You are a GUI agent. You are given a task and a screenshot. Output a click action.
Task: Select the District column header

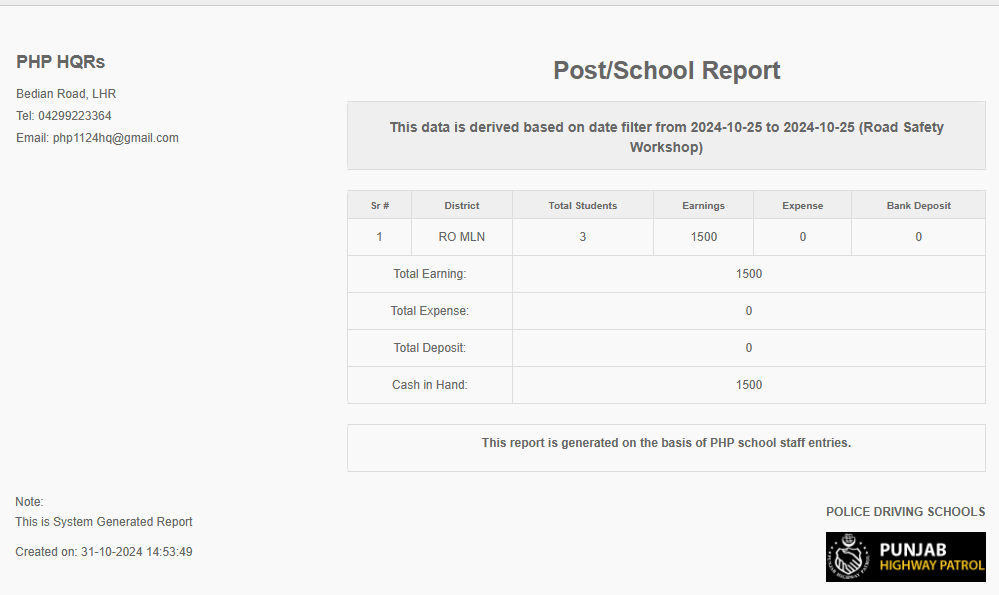pos(462,205)
